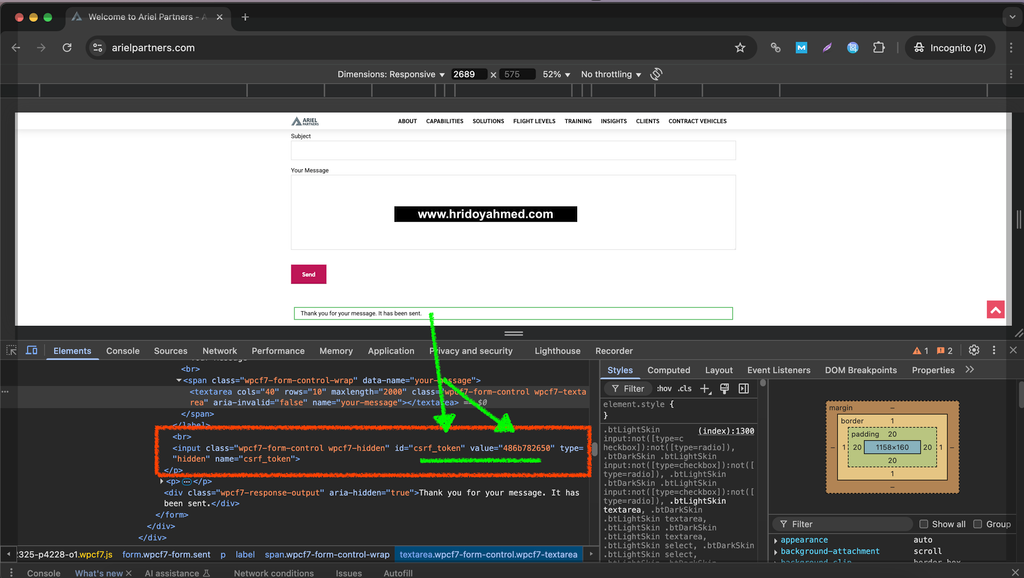Viewport: 1024px width, 578px height.
Task: Activate the inspect element picker
Action: (x=11, y=351)
